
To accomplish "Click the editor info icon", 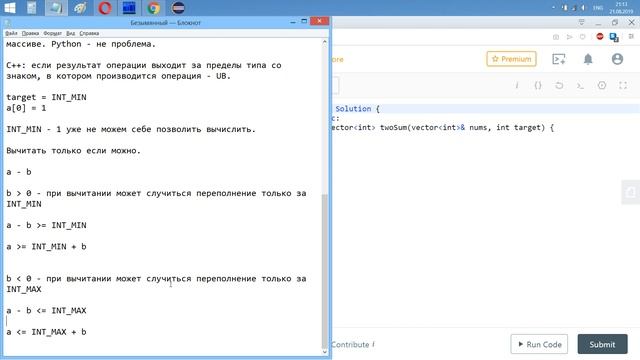I will click(x=517, y=85).
